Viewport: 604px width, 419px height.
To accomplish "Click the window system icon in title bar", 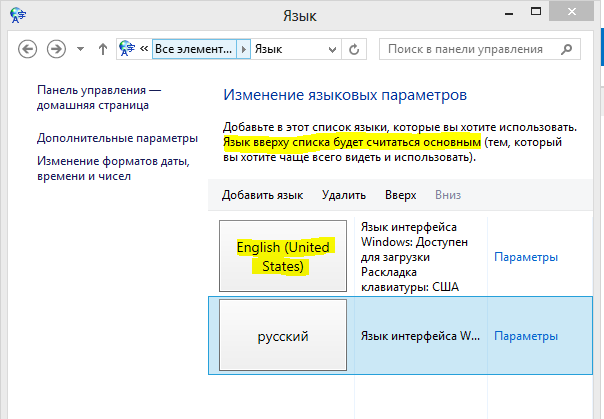I will (x=18, y=15).
